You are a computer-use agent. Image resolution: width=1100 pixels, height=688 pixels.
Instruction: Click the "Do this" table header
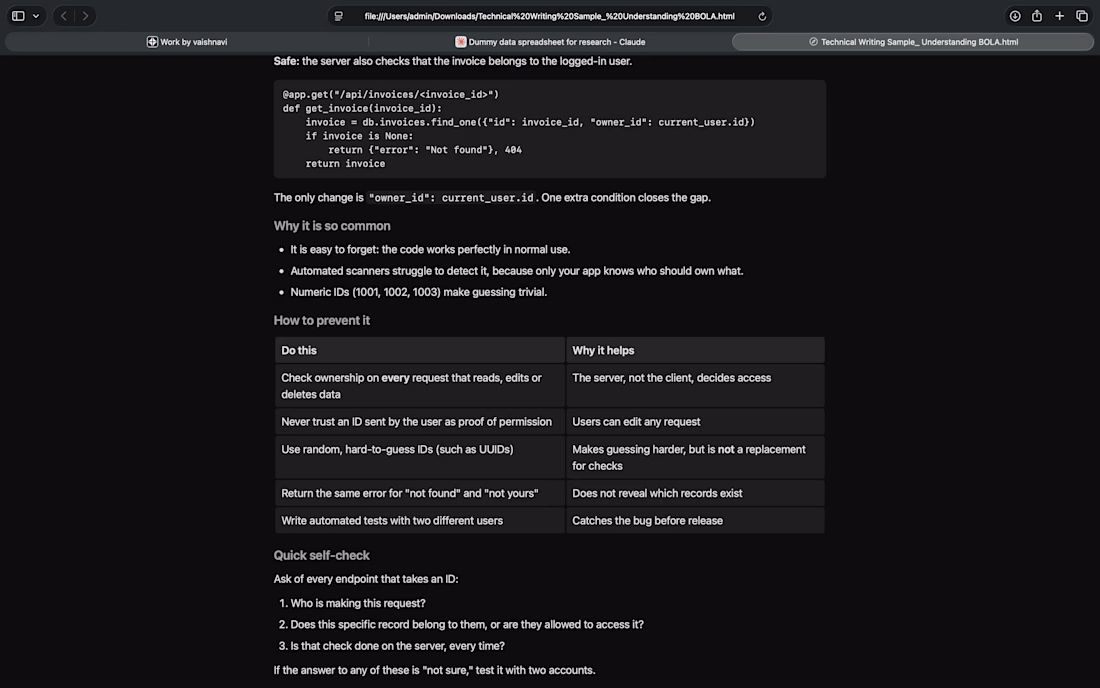(x=420, y=350)
